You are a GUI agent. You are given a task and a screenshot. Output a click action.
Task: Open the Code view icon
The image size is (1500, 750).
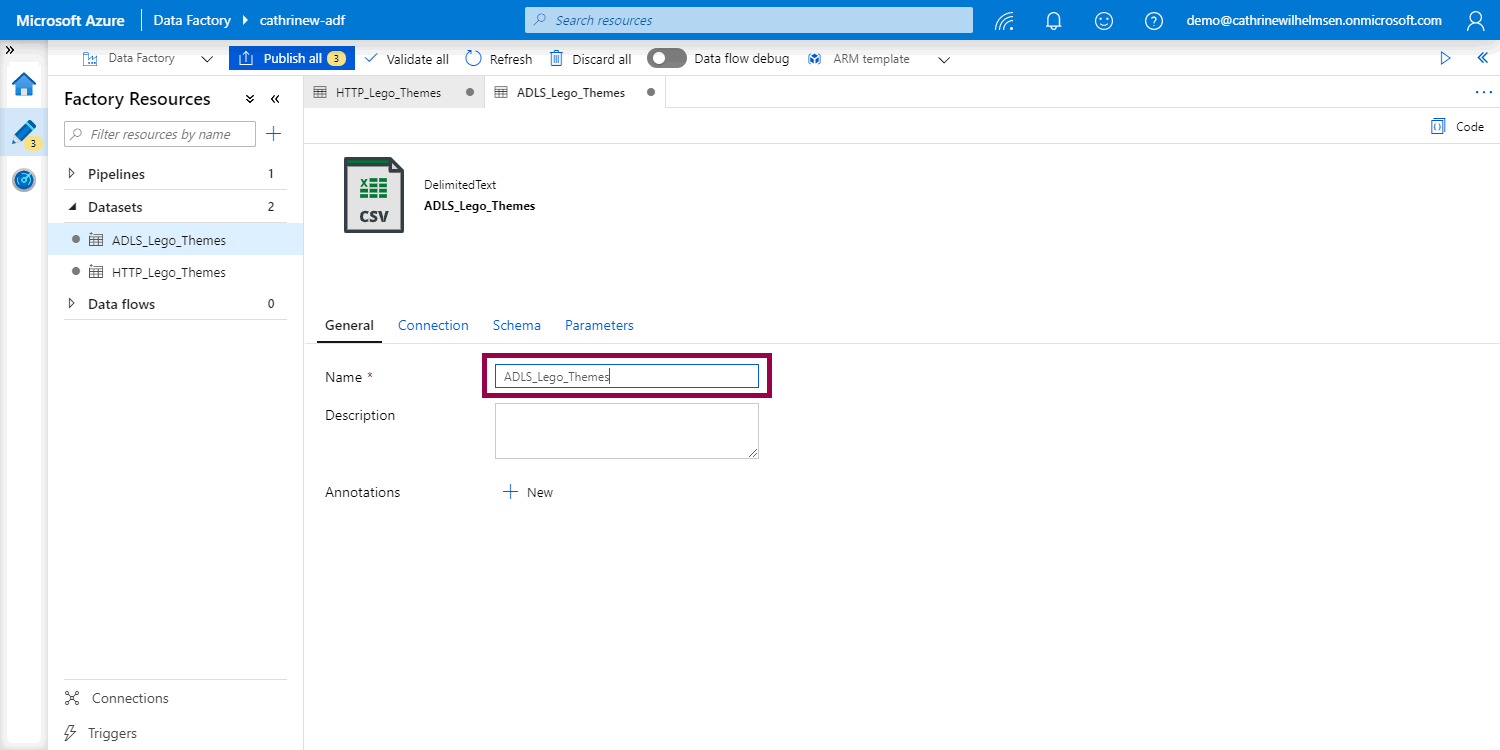pyautogui.click(x=1457, y=127)
